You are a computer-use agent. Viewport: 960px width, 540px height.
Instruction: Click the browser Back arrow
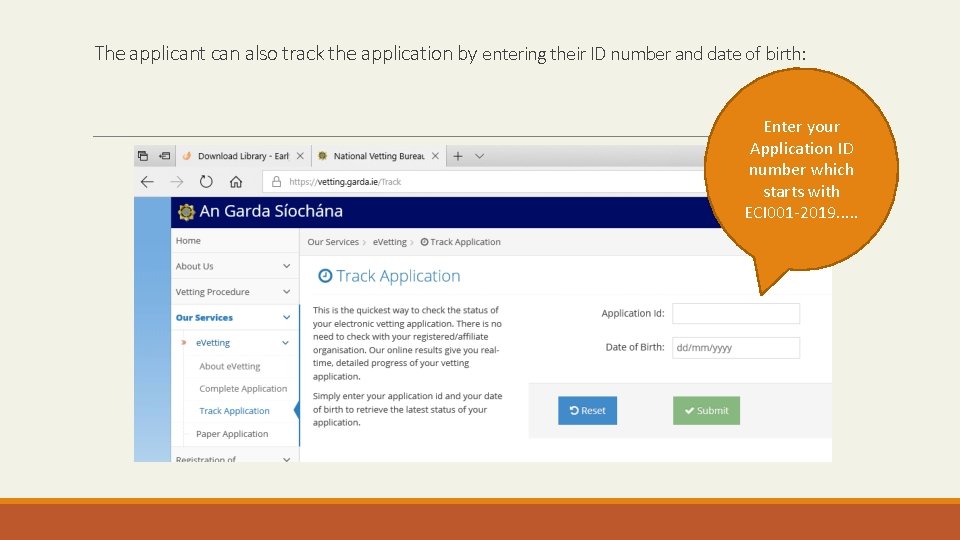click(x=147, y=182)
